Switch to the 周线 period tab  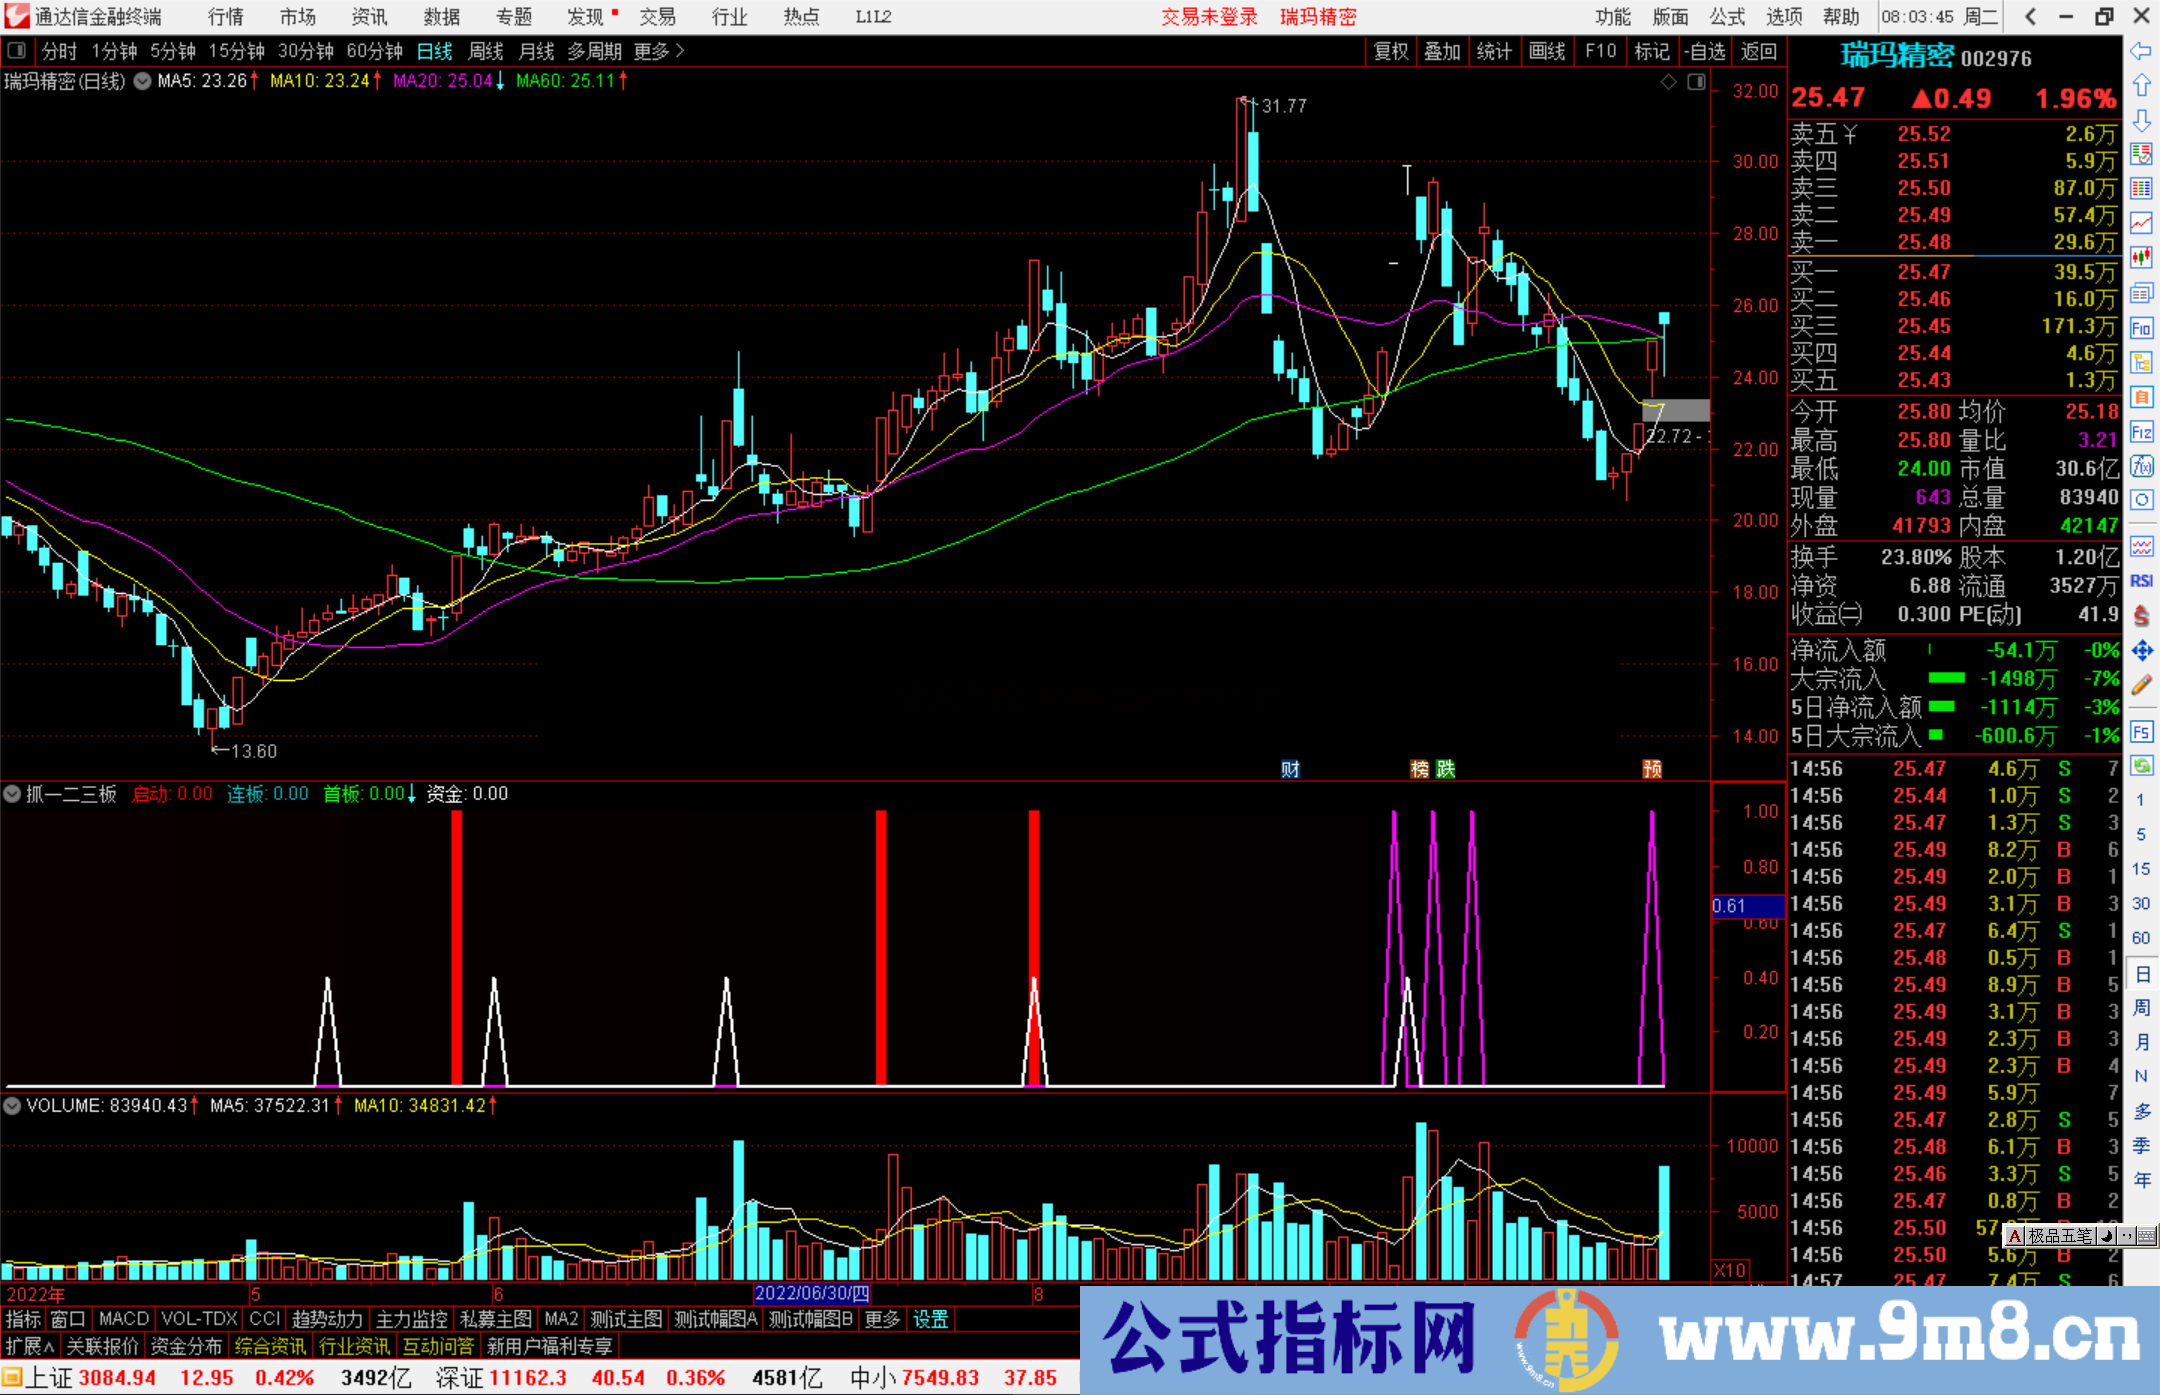(486, 50)
